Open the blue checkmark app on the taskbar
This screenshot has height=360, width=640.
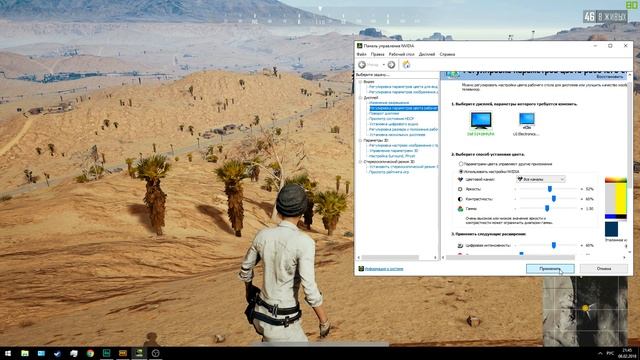(58, 353)
